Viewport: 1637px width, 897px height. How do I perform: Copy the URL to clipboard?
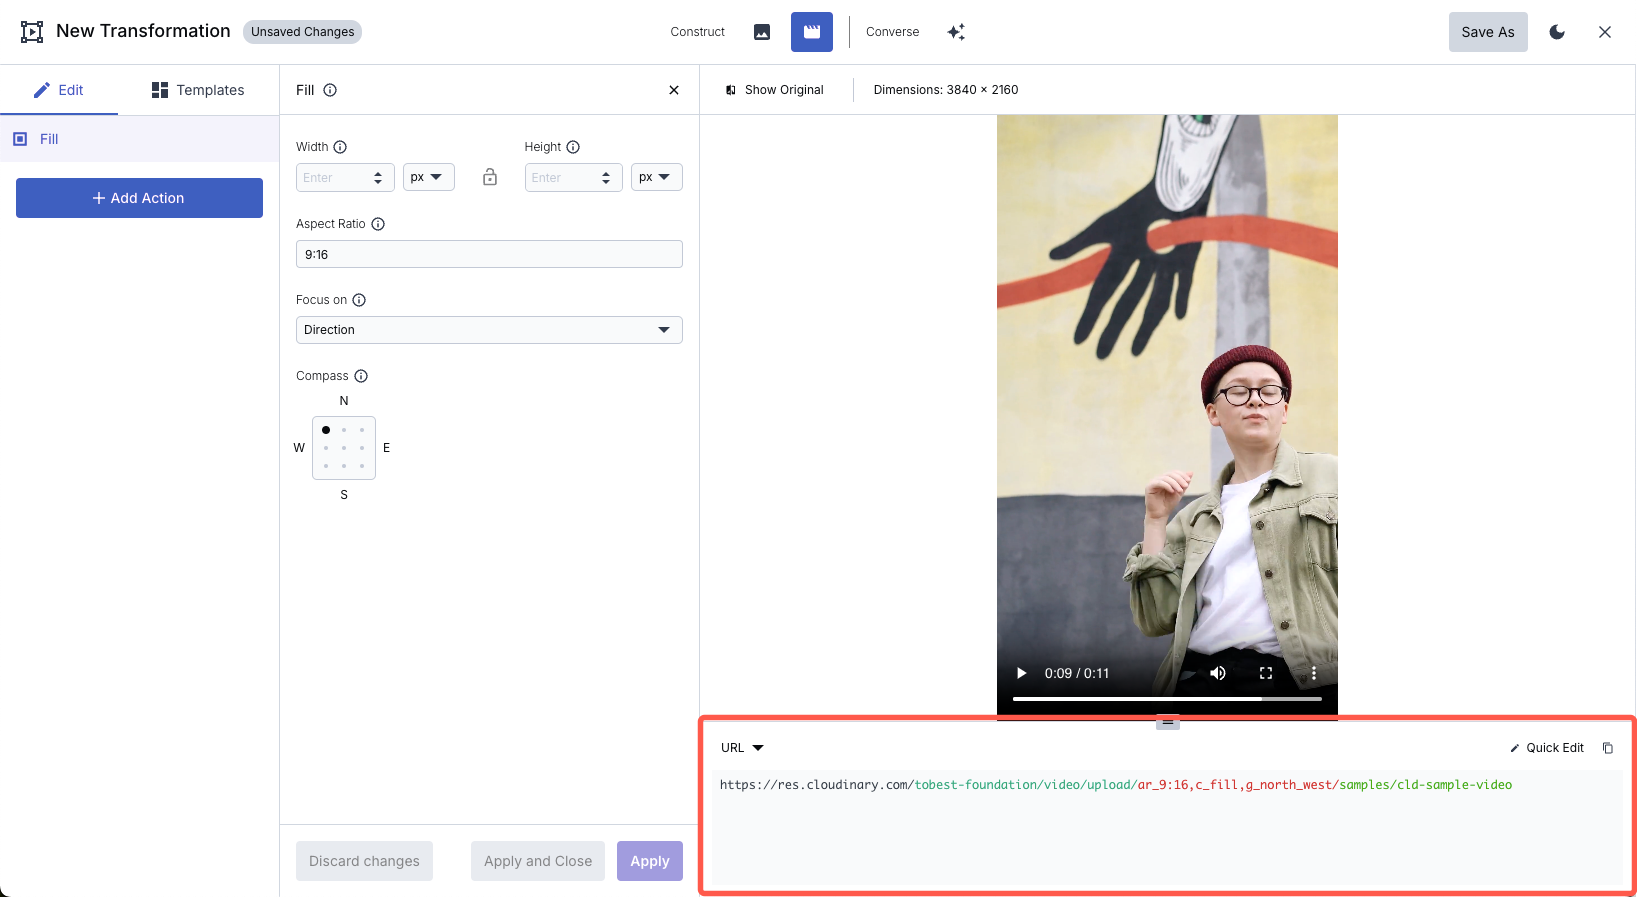point(1608,748)
